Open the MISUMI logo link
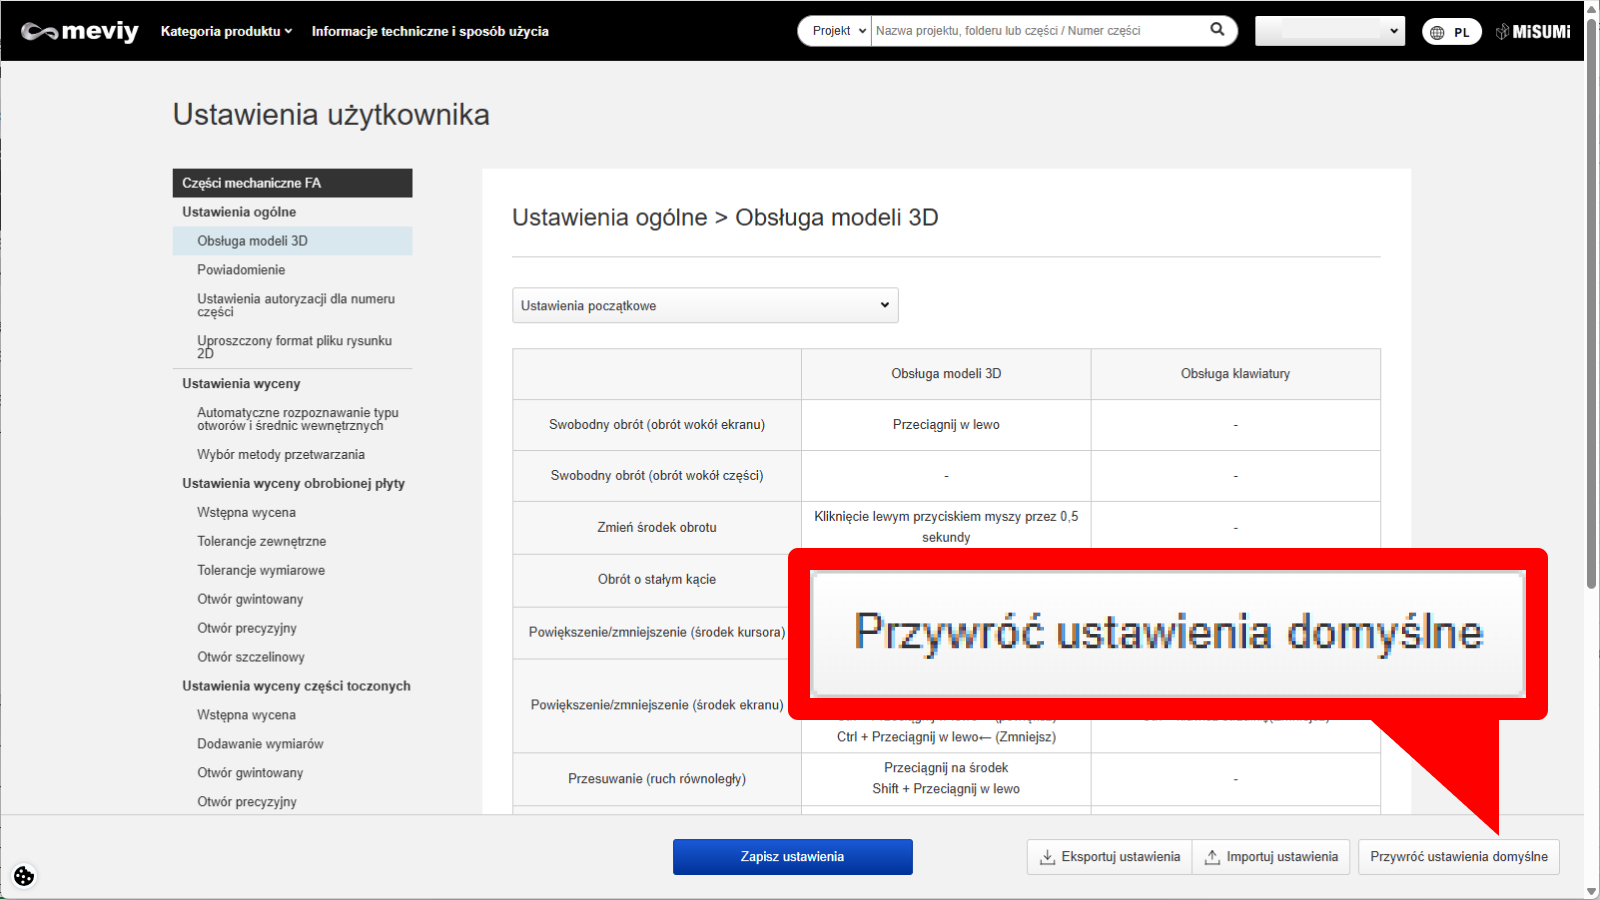Viewport: 1600px width, 900px height. (1533, 32)
